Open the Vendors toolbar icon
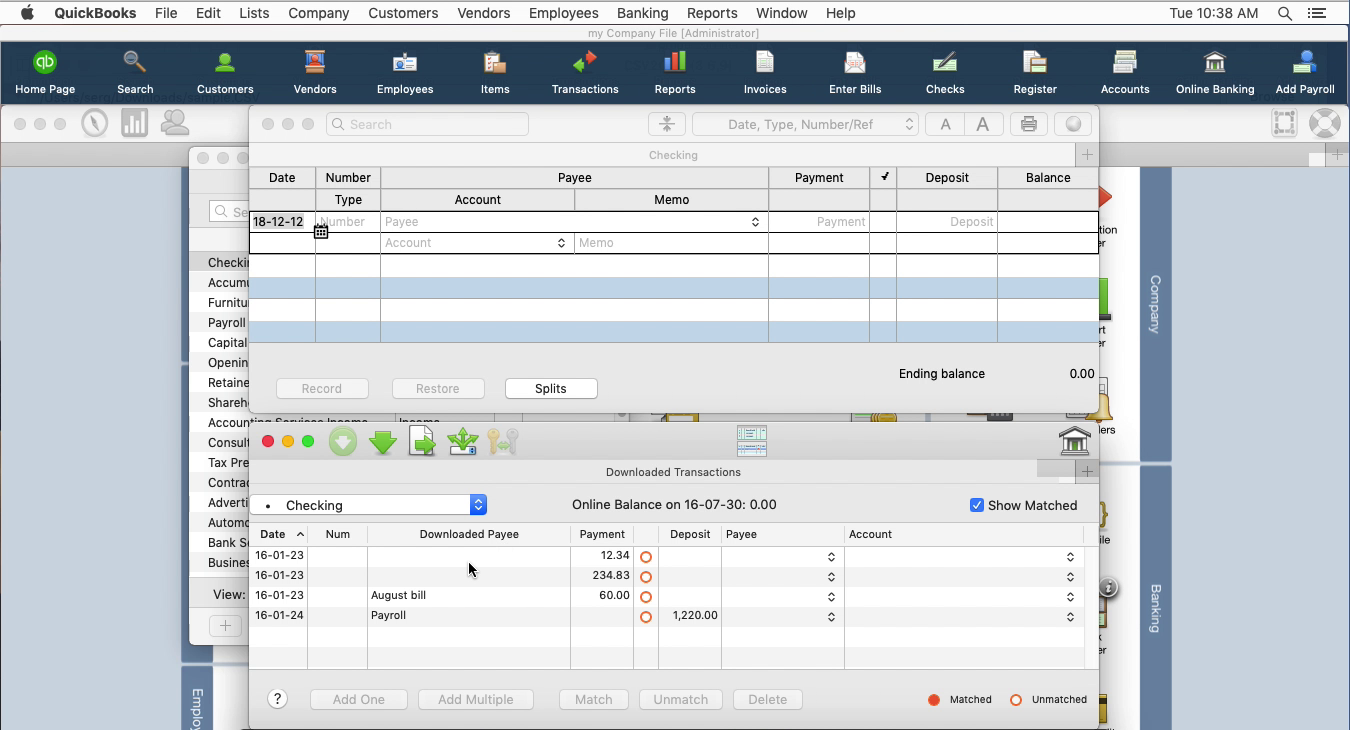Screen dimensions: 1350x730 click(315, 72)
